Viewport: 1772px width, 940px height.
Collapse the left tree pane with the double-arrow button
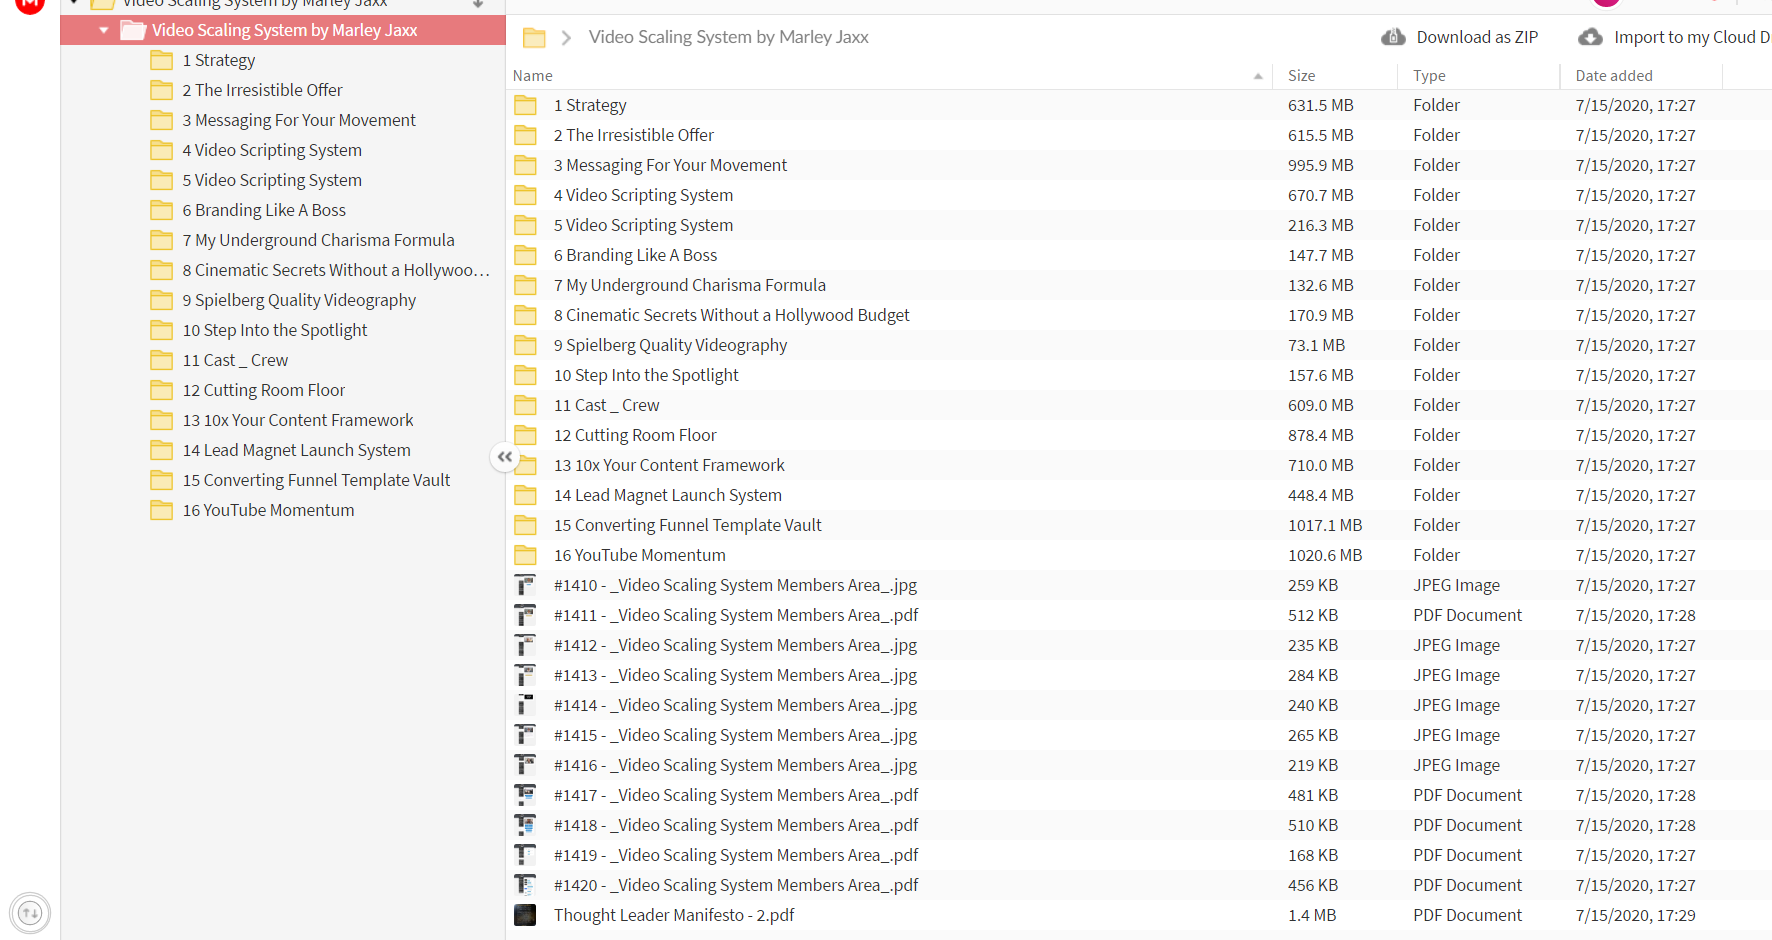505,457
